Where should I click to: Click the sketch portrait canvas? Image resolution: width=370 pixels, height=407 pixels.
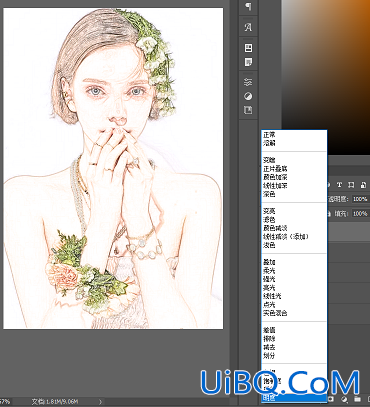(x=113, y=168)
